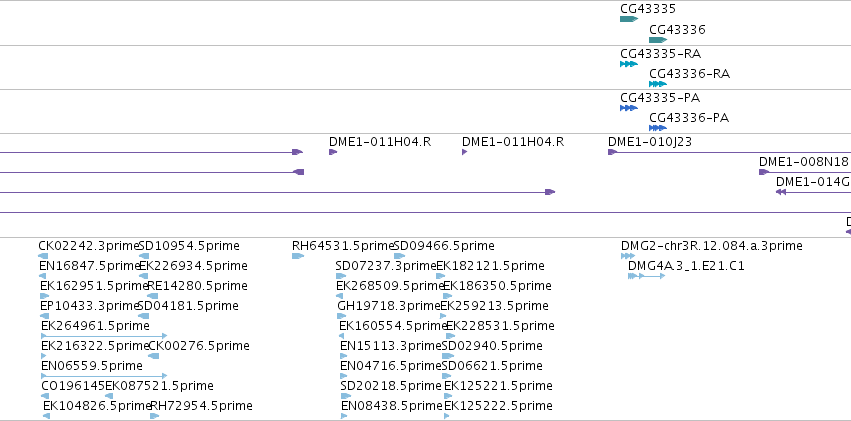Select the CG43335-RA transcript glyph
The width and height of the screenshot is (851, 421).
point(628,64)
